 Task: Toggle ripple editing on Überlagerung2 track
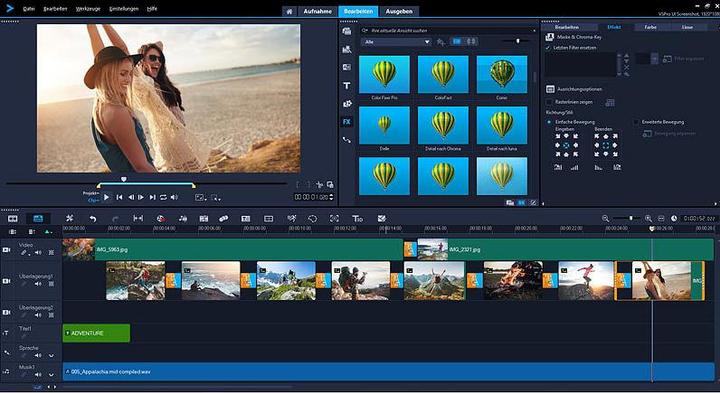[x=51, y=315]
